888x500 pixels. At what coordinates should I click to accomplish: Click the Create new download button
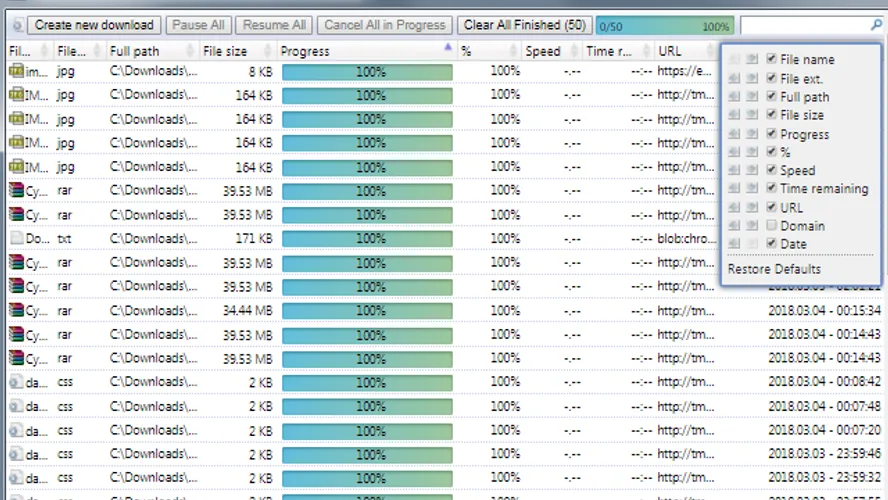(94, 25)
